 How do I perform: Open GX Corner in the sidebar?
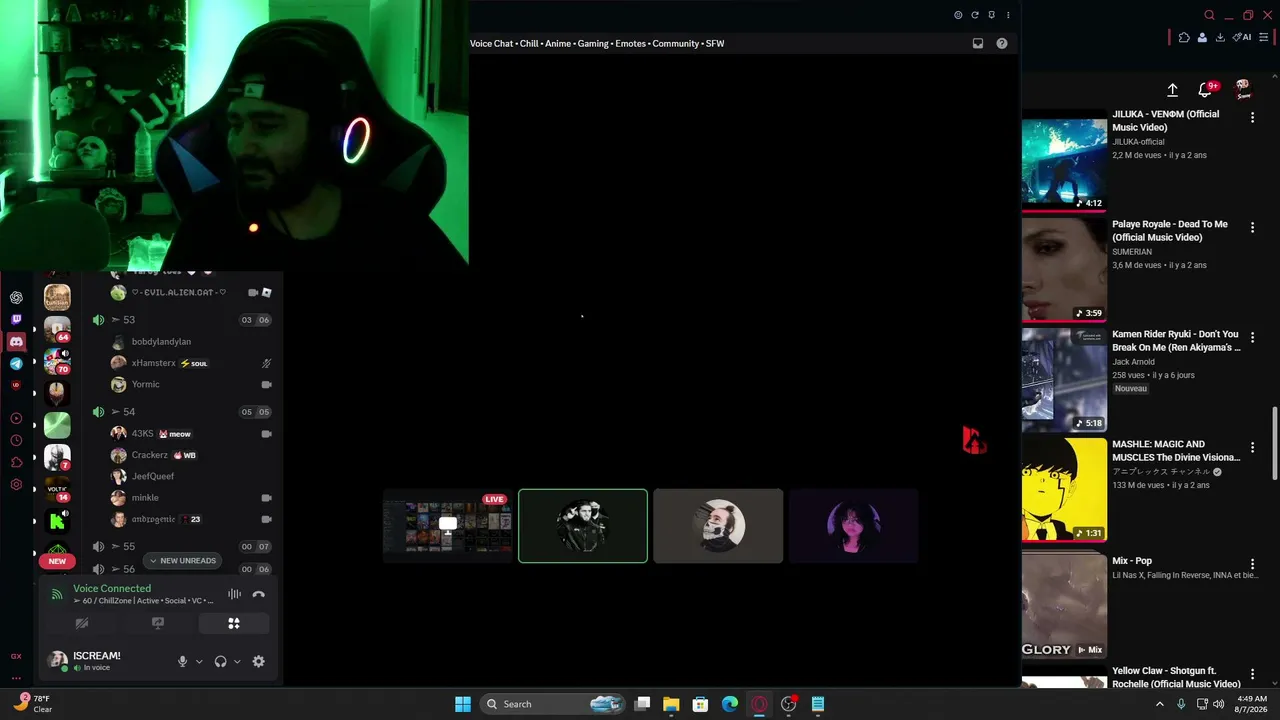(16, 657)
